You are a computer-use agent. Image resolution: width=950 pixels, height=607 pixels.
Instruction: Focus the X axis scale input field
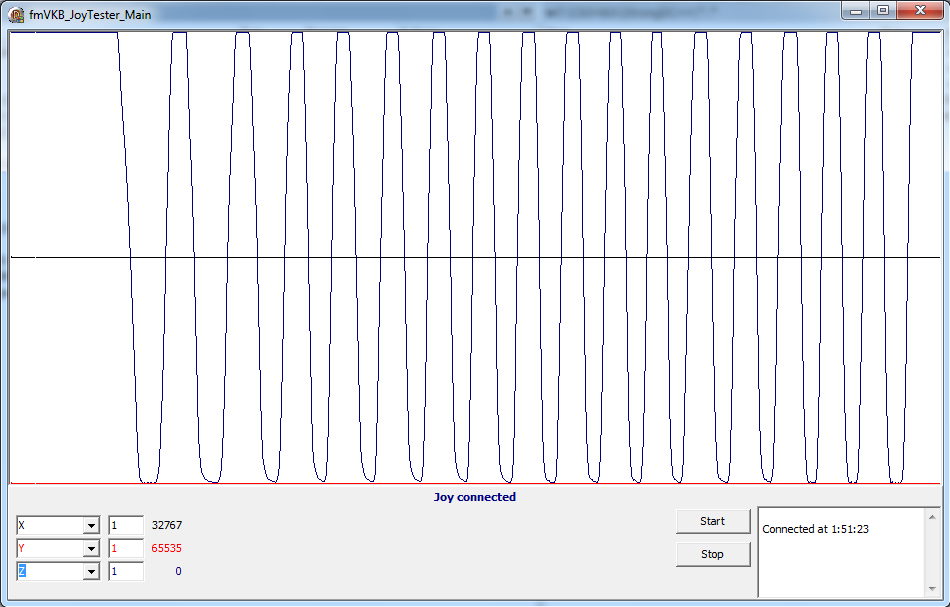pos(126,525)
